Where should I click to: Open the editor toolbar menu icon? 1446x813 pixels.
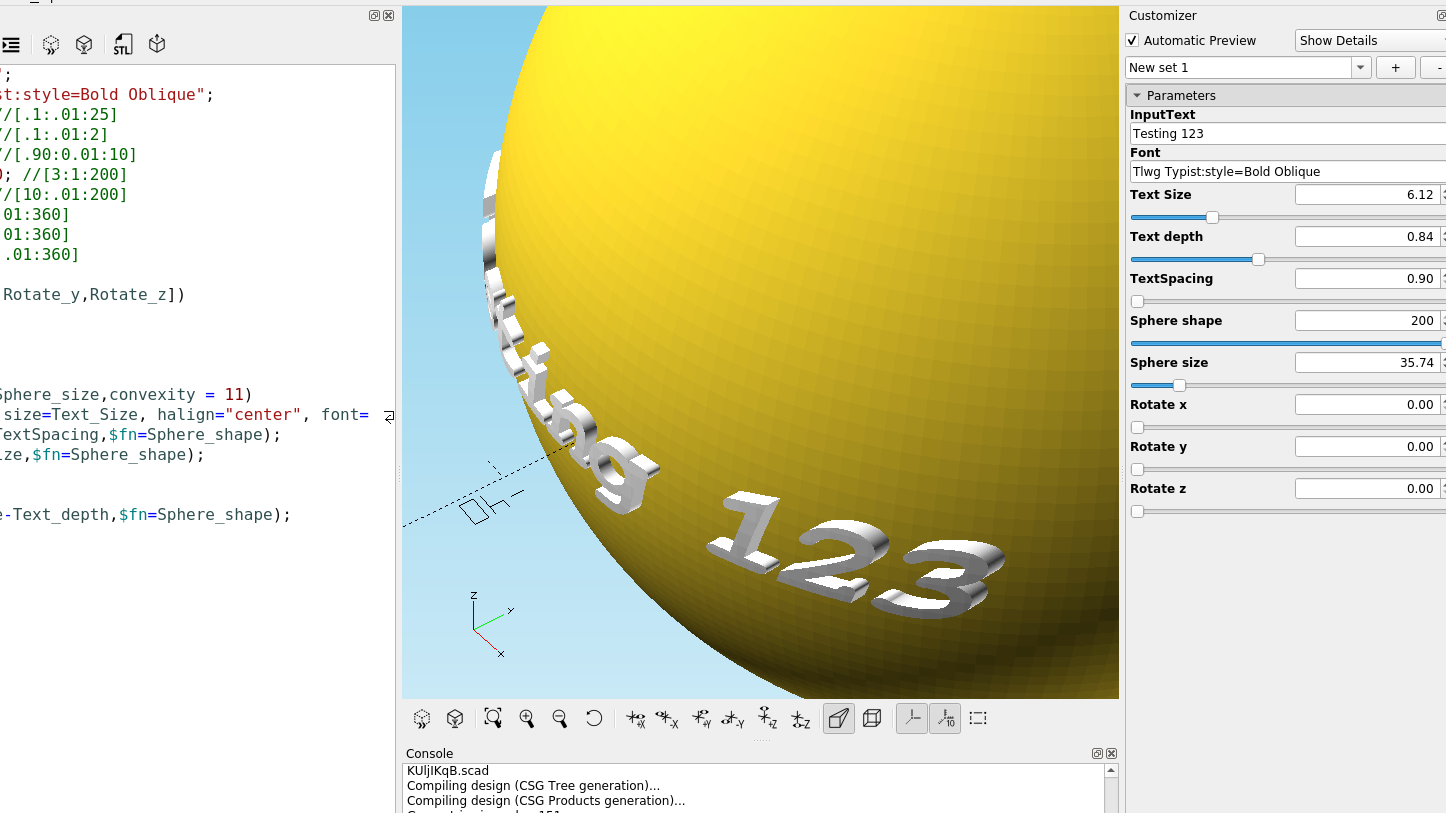(x=11, y=44)
